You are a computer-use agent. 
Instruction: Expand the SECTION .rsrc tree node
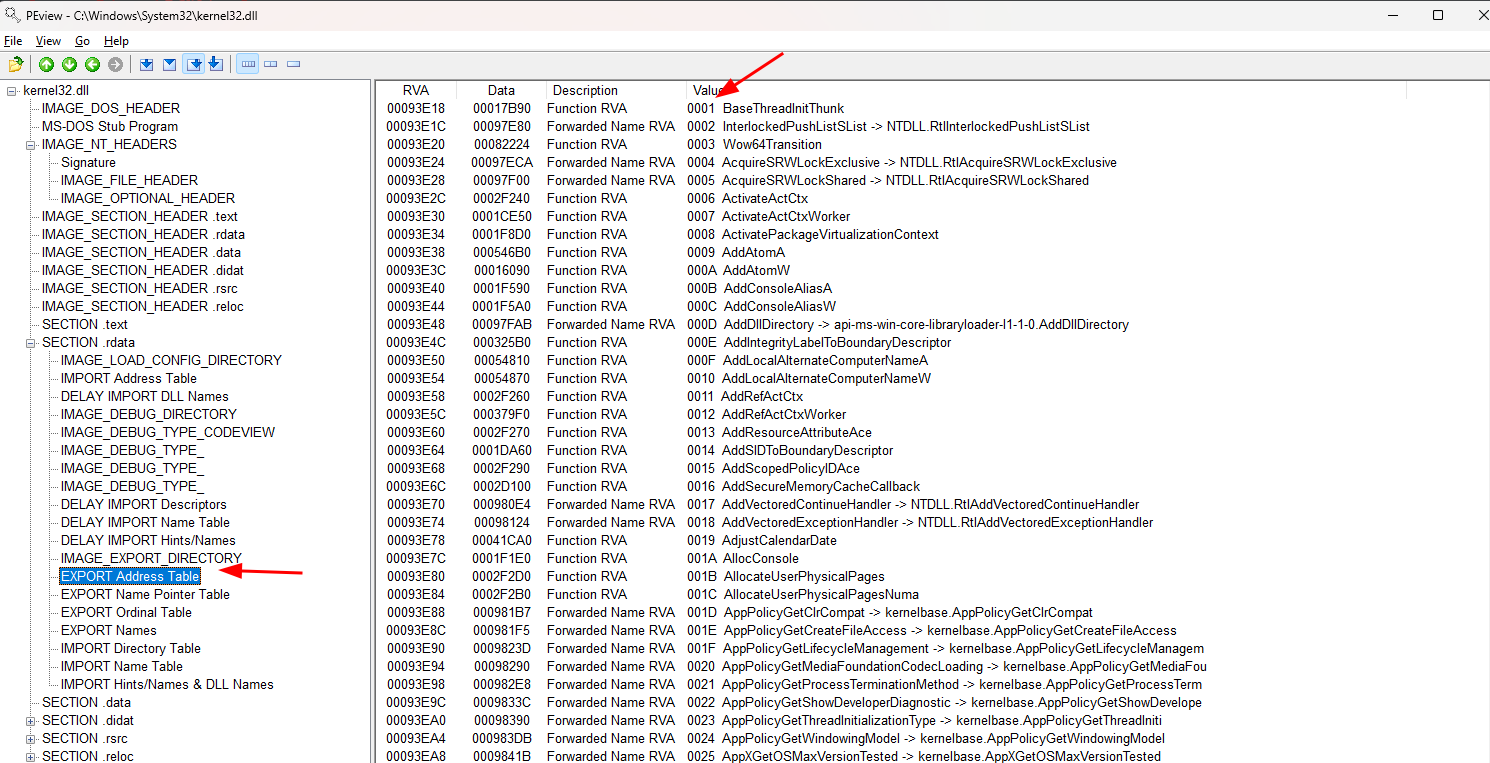(x=31, y=739)
